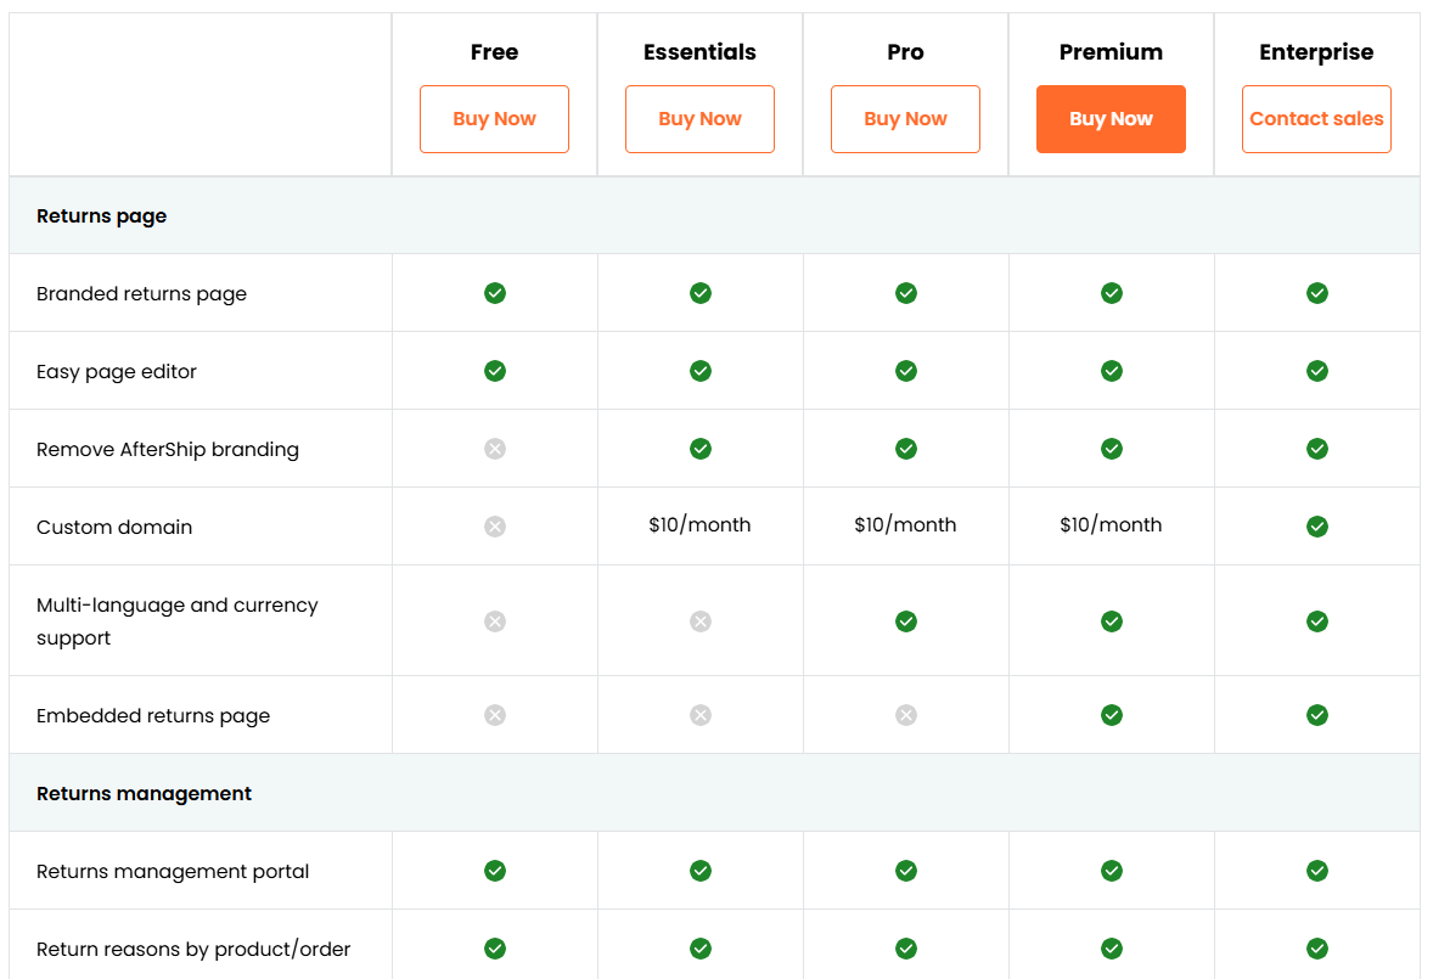Click the Enterprise checkmark for Return reasons by product/order

pos(1317,949)
